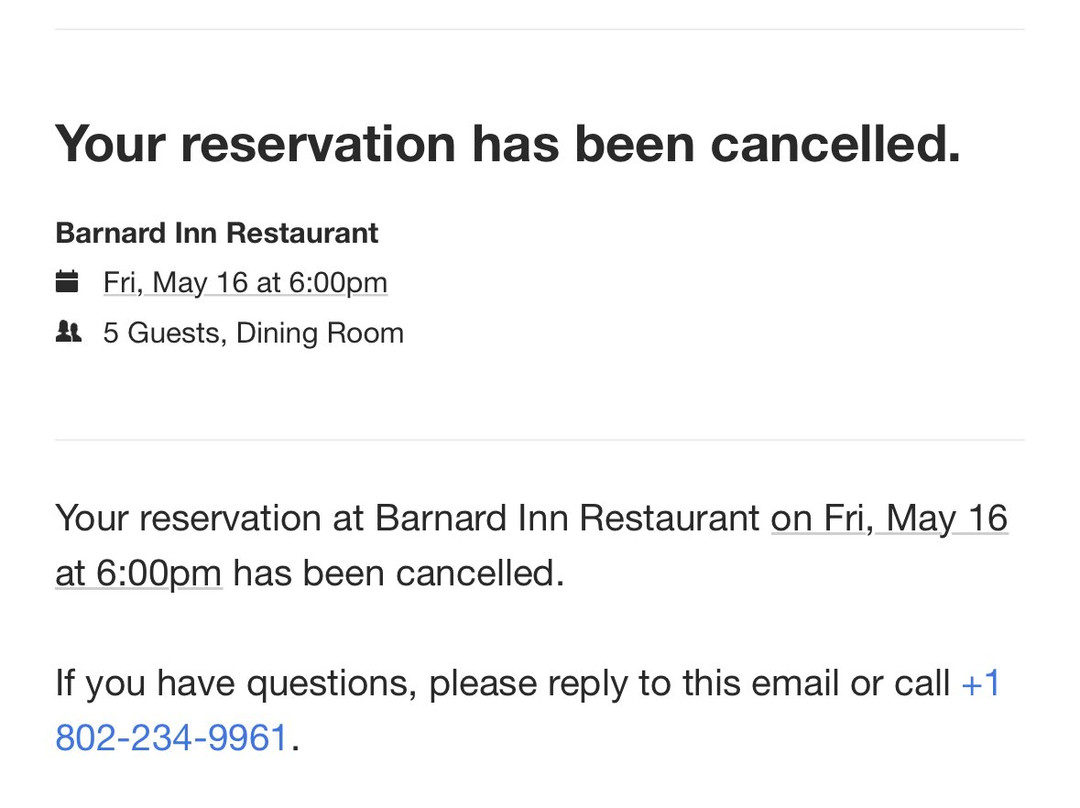Click "Barnard Inn Restaurant" in the body paragraph
1080x808 pixels.
(567, 519)
